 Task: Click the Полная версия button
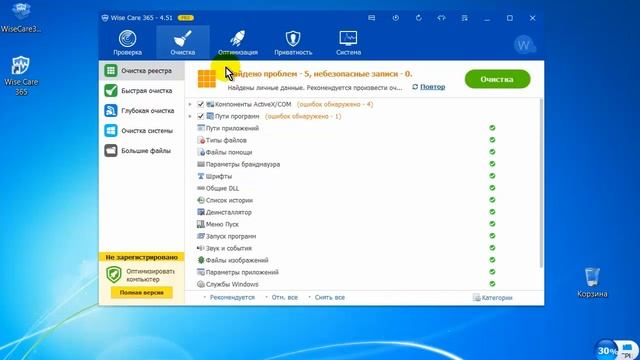point(142,293)
